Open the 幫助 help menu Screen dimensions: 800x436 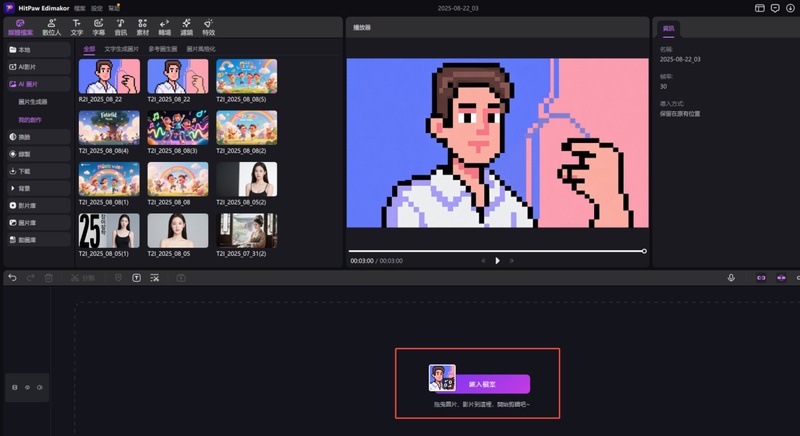click(114, 8)
